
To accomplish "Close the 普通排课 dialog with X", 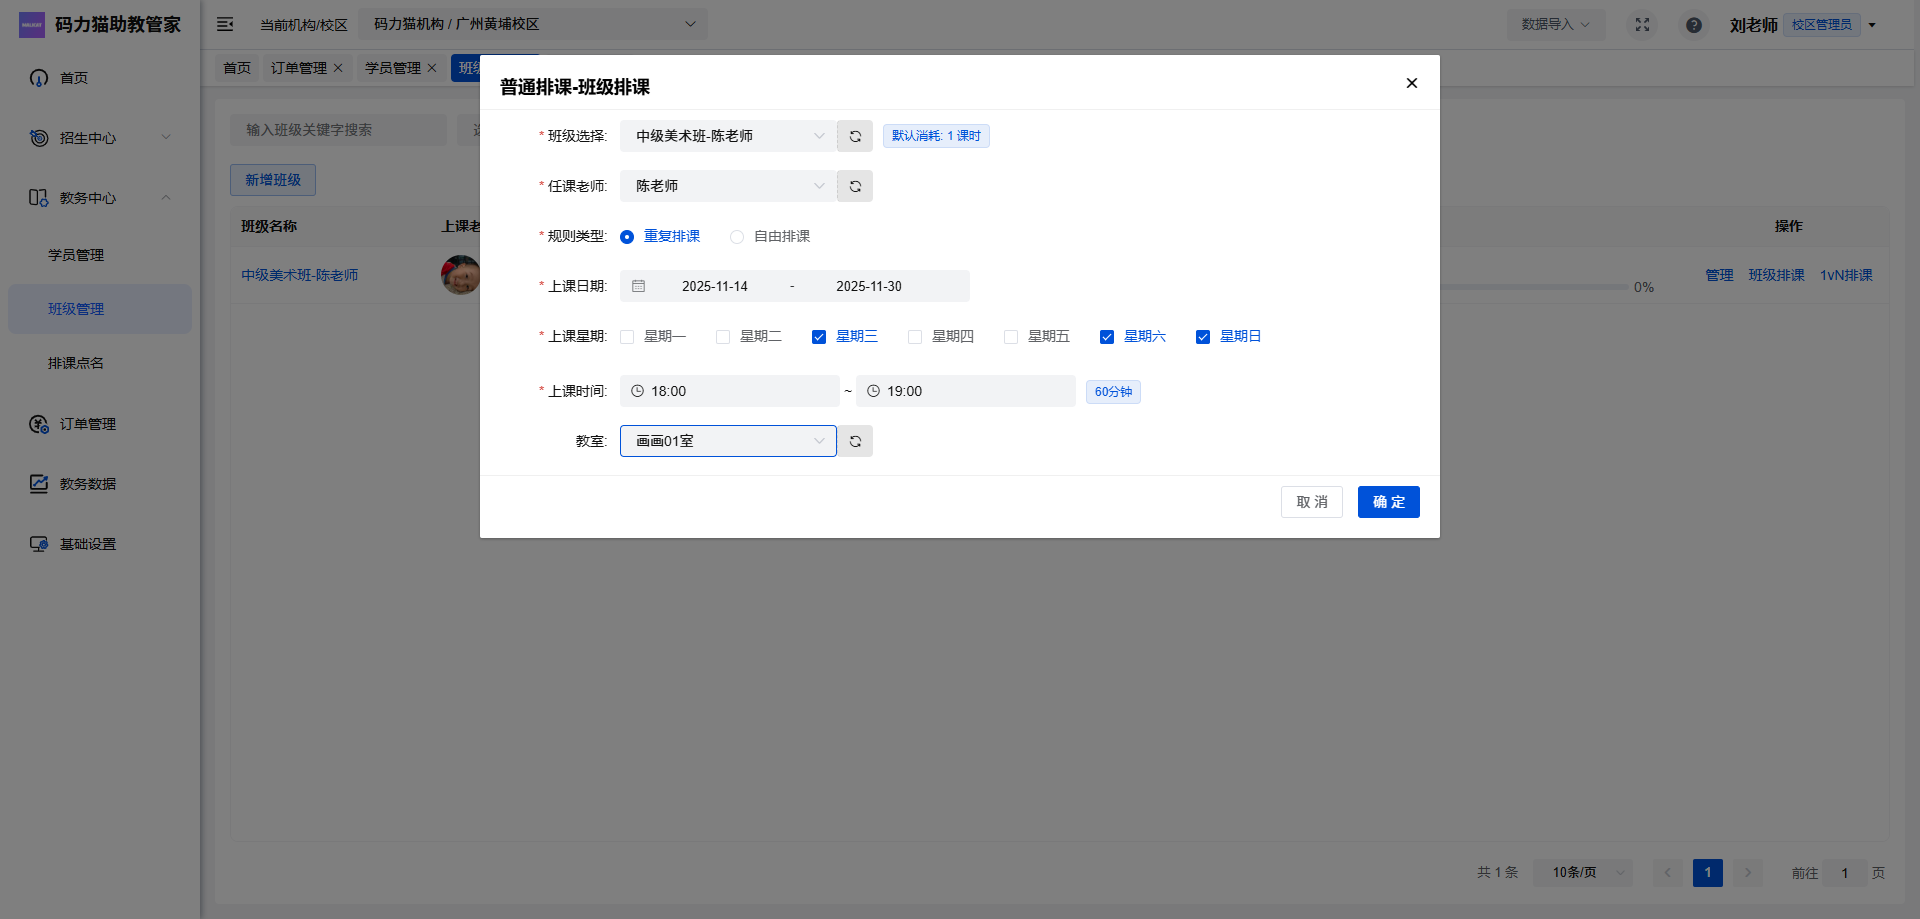I will coord(1411,83).
